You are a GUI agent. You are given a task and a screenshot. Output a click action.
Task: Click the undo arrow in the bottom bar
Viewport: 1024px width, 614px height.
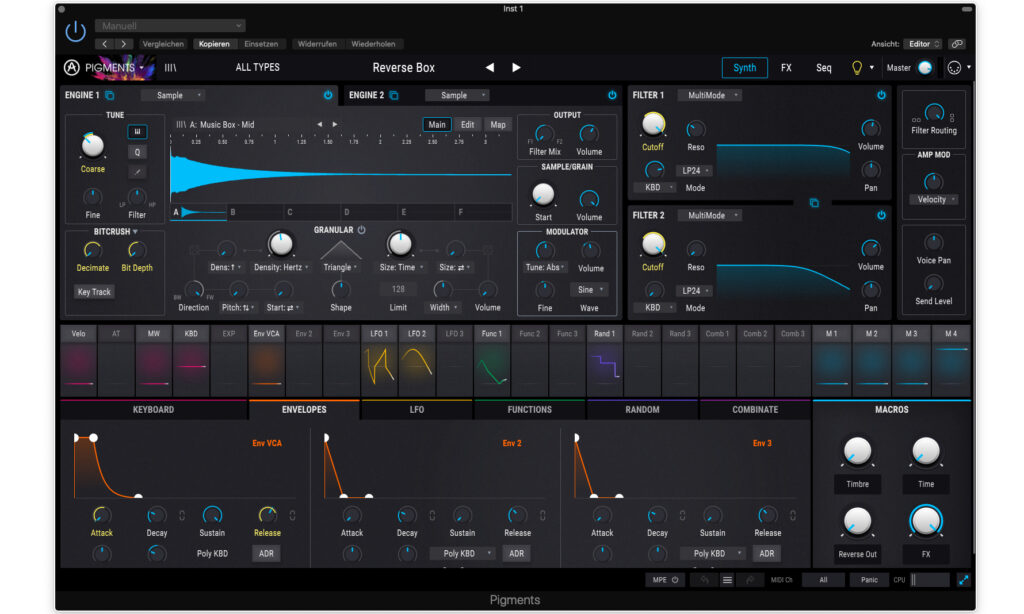coord(704,579)
